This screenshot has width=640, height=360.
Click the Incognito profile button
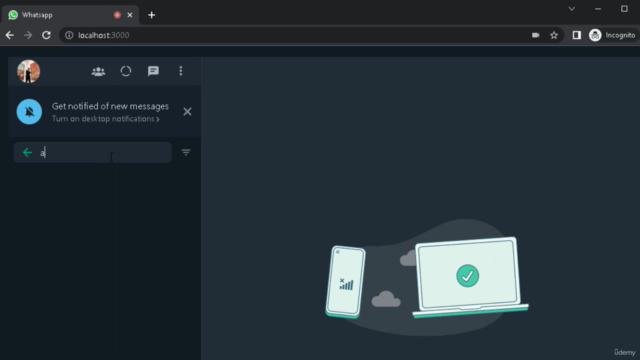(612, 36)
